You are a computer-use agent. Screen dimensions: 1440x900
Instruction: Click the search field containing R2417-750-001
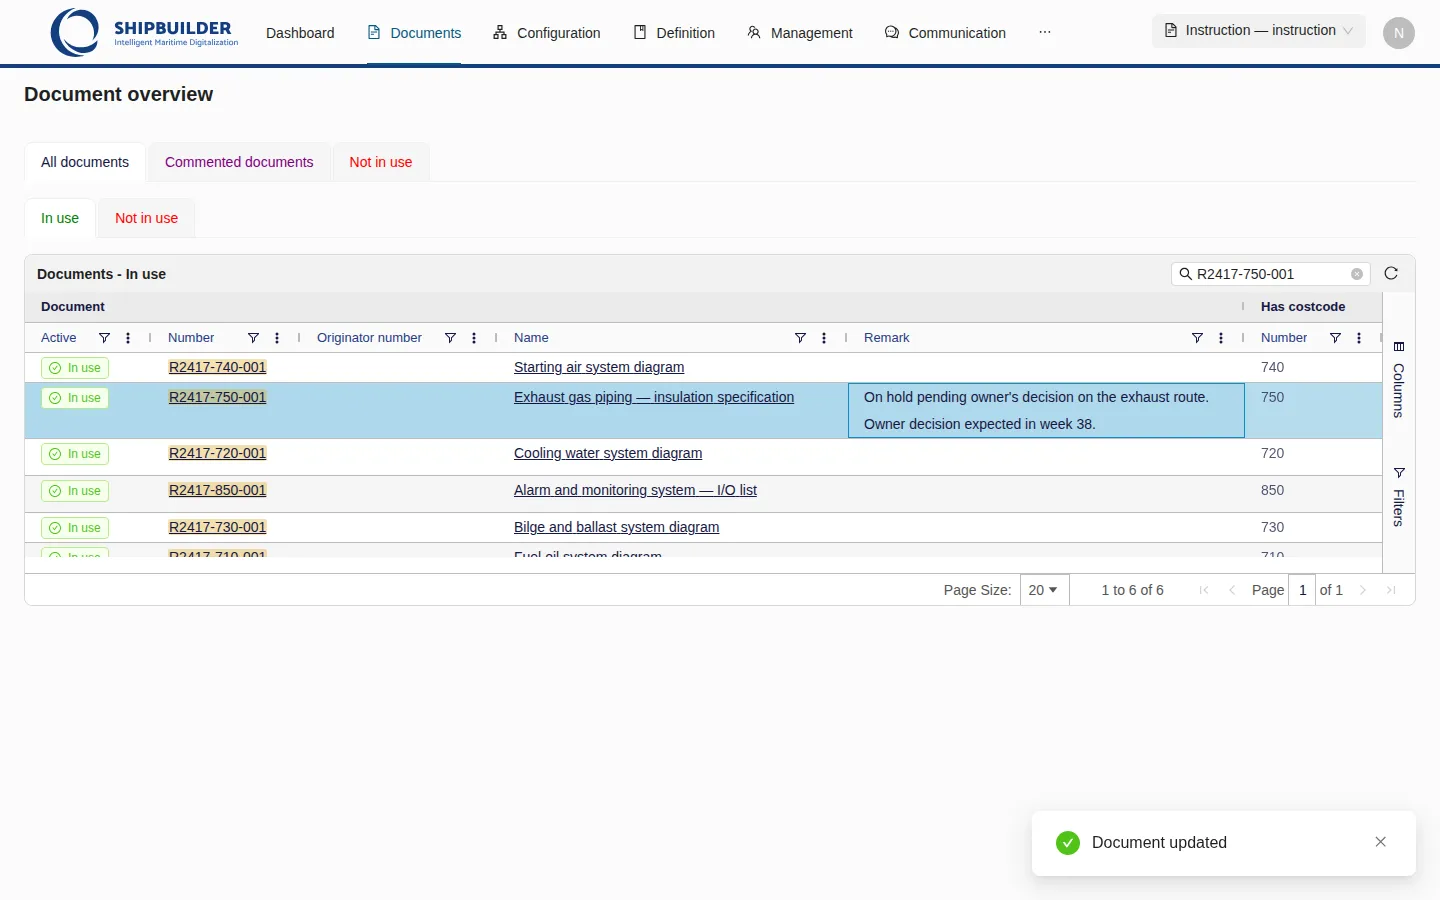tap(1270, 274)
